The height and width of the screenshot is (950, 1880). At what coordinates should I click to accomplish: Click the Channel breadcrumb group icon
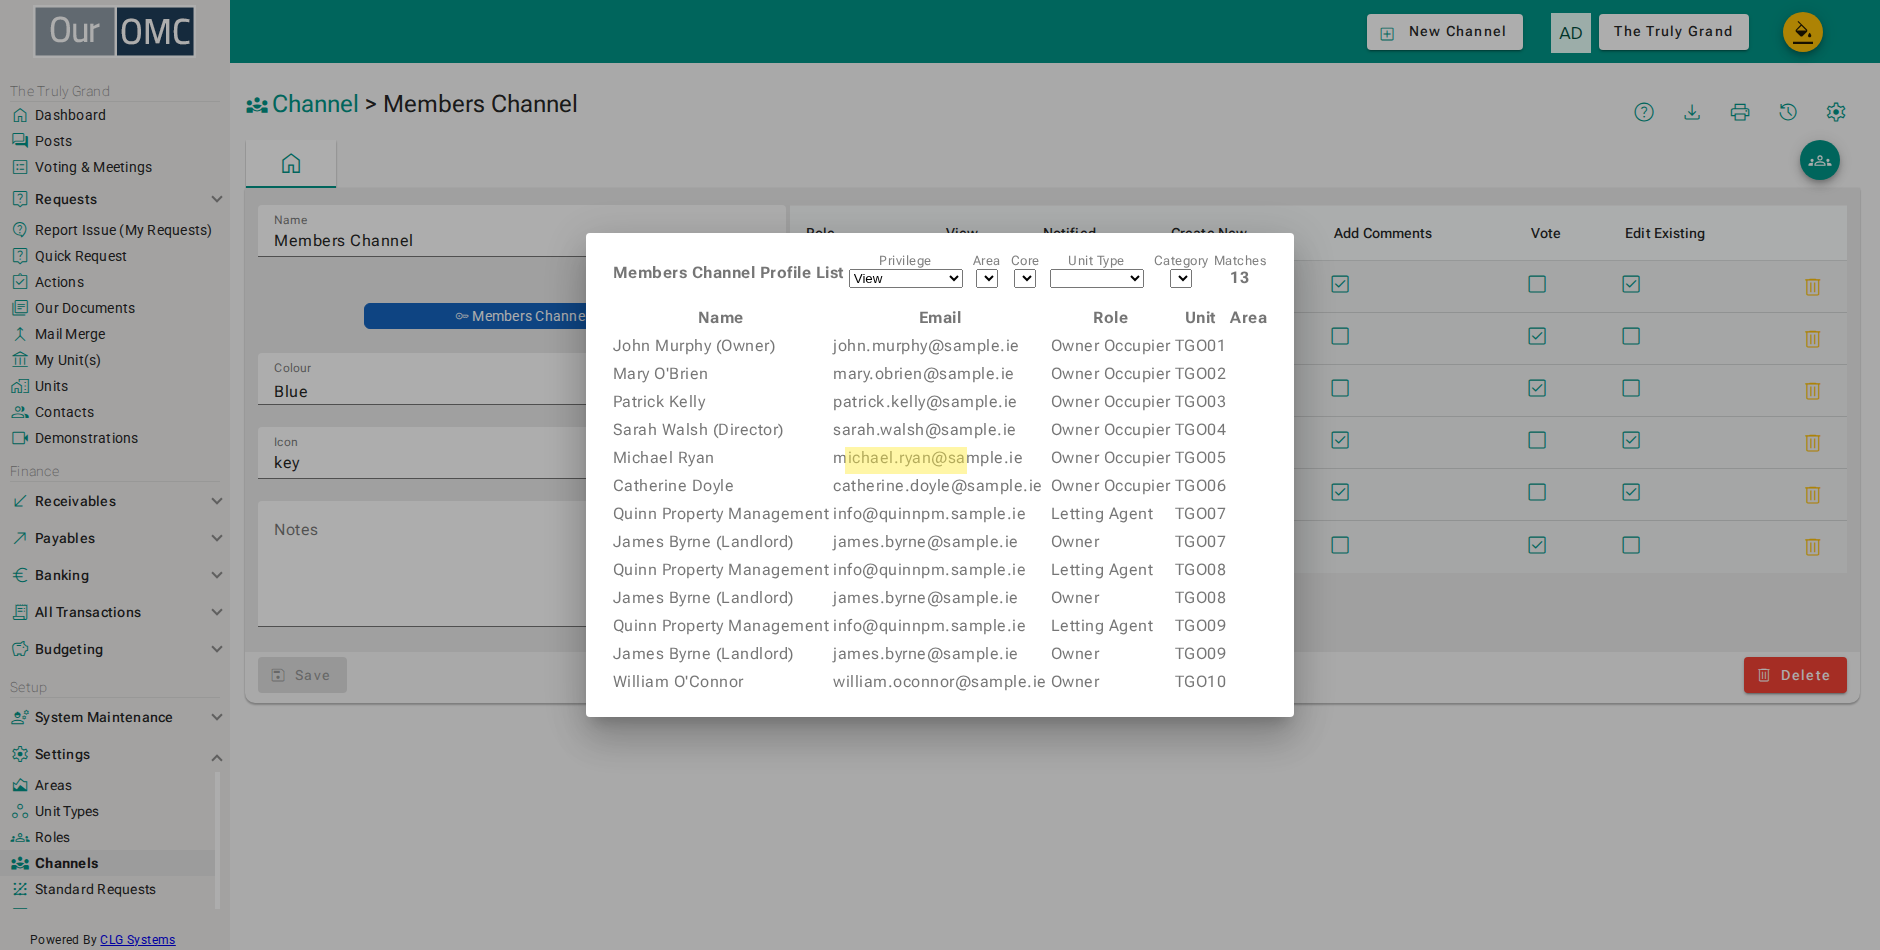pyautogui.click(x=257, y=105)
